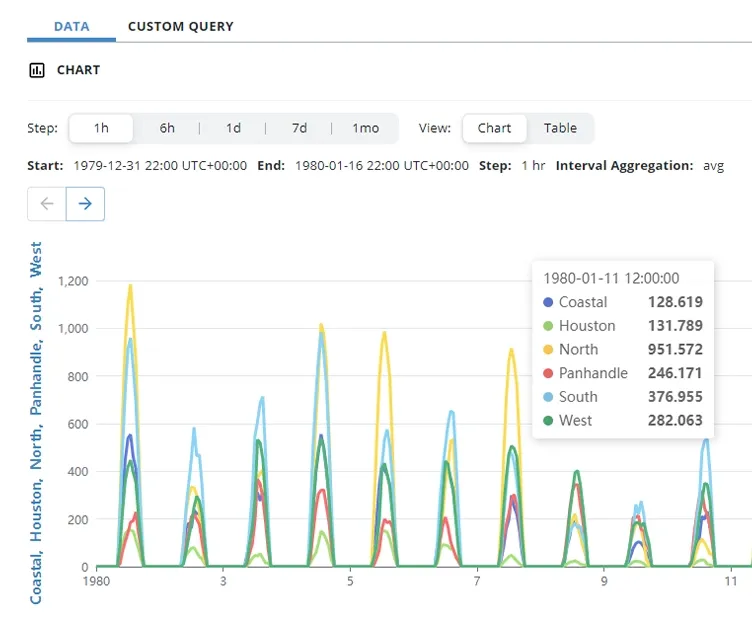Click the end time 1980-01-16 22:00 UTC+00:00
The image size is (752, 624).
382,165
